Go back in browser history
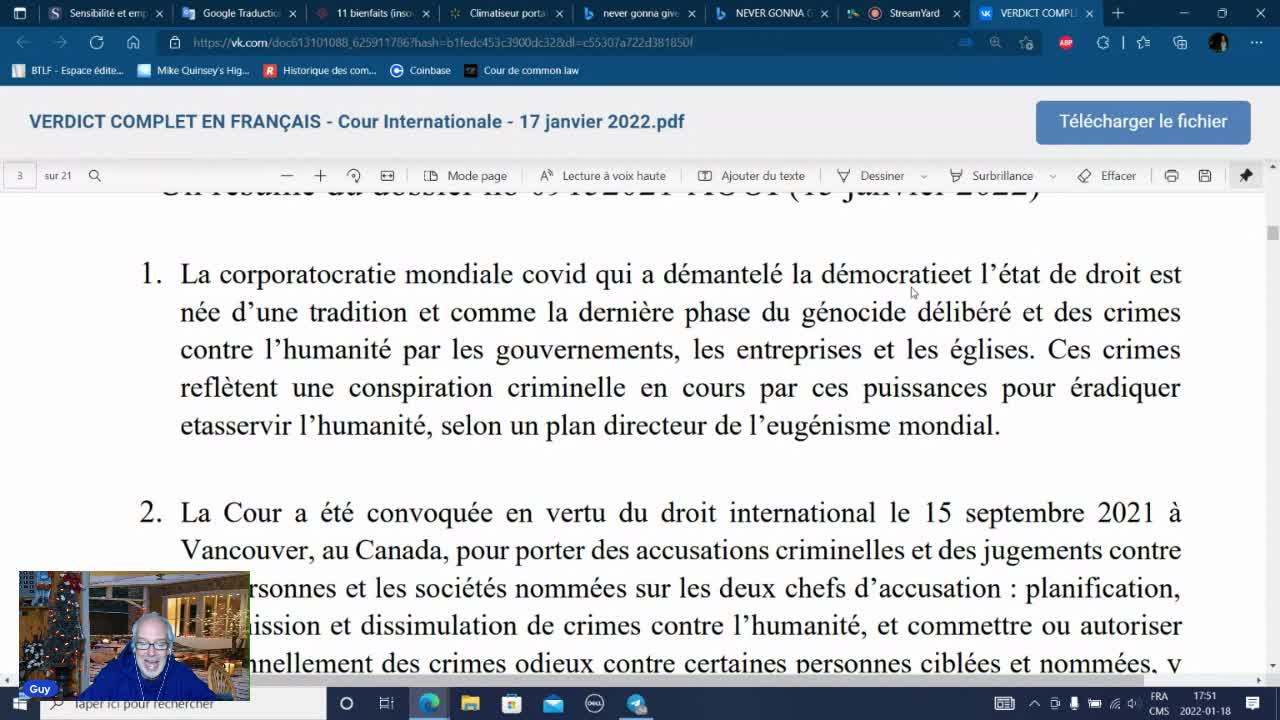Viewport: 1280px width, 720px height. click(x=24, y=43)
